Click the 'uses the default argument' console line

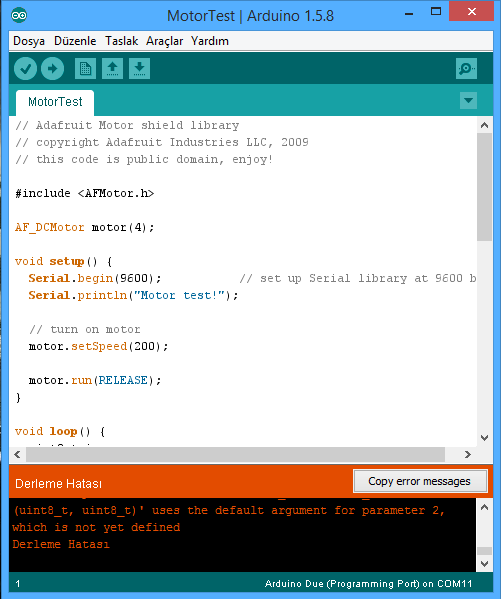(229, 511)
